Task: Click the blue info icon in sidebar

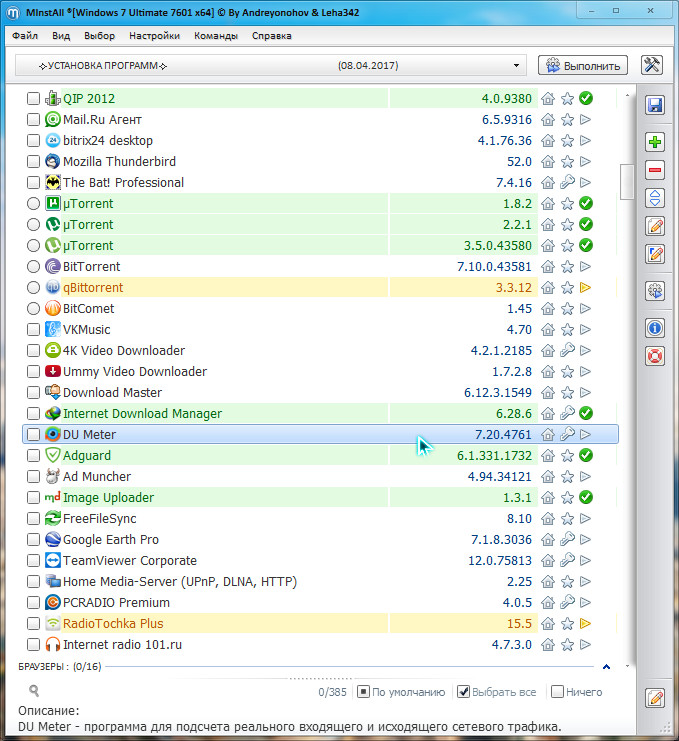Action: 654,327
